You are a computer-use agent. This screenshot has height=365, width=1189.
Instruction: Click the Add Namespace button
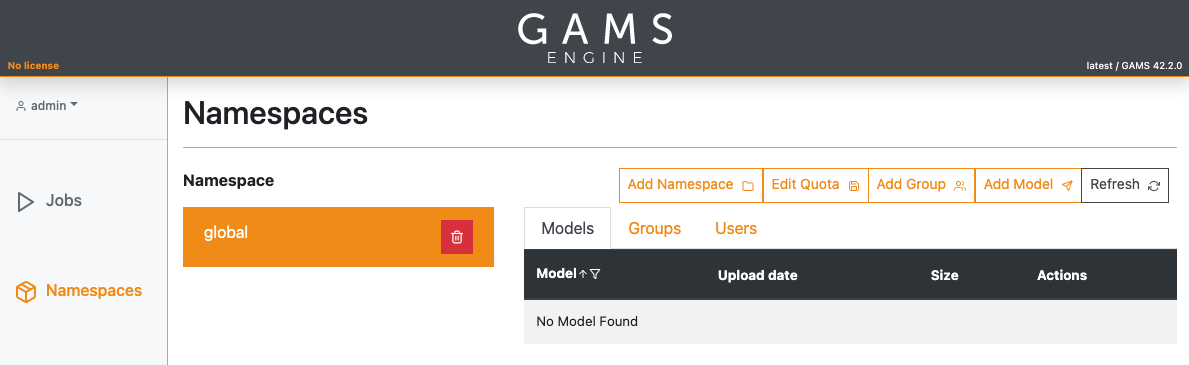coord(691,185)
